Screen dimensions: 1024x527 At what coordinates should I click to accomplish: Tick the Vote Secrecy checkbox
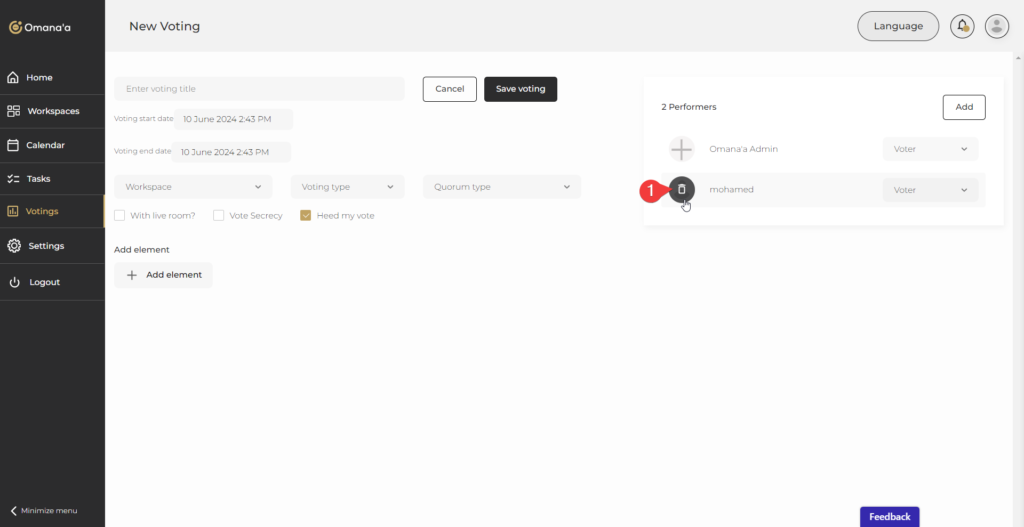[x=219, y=215]
